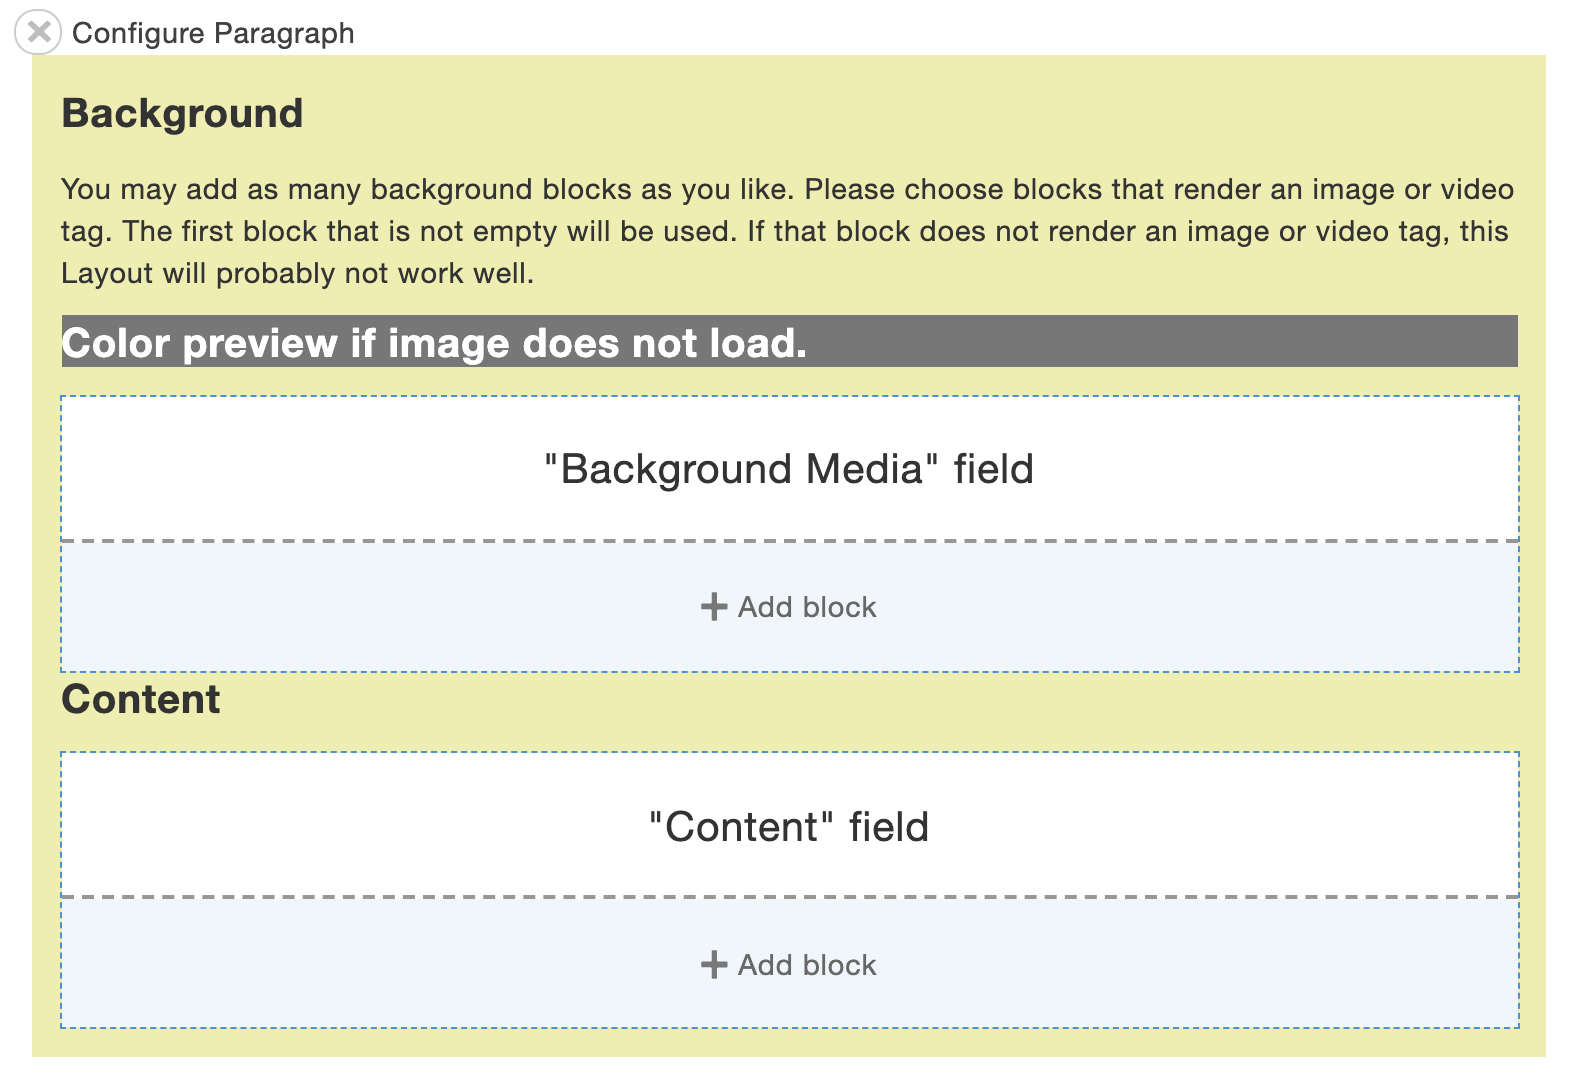Click the plus icon under Background Media
Viewport: 1572px width, 1080px height.
[712, 606]
